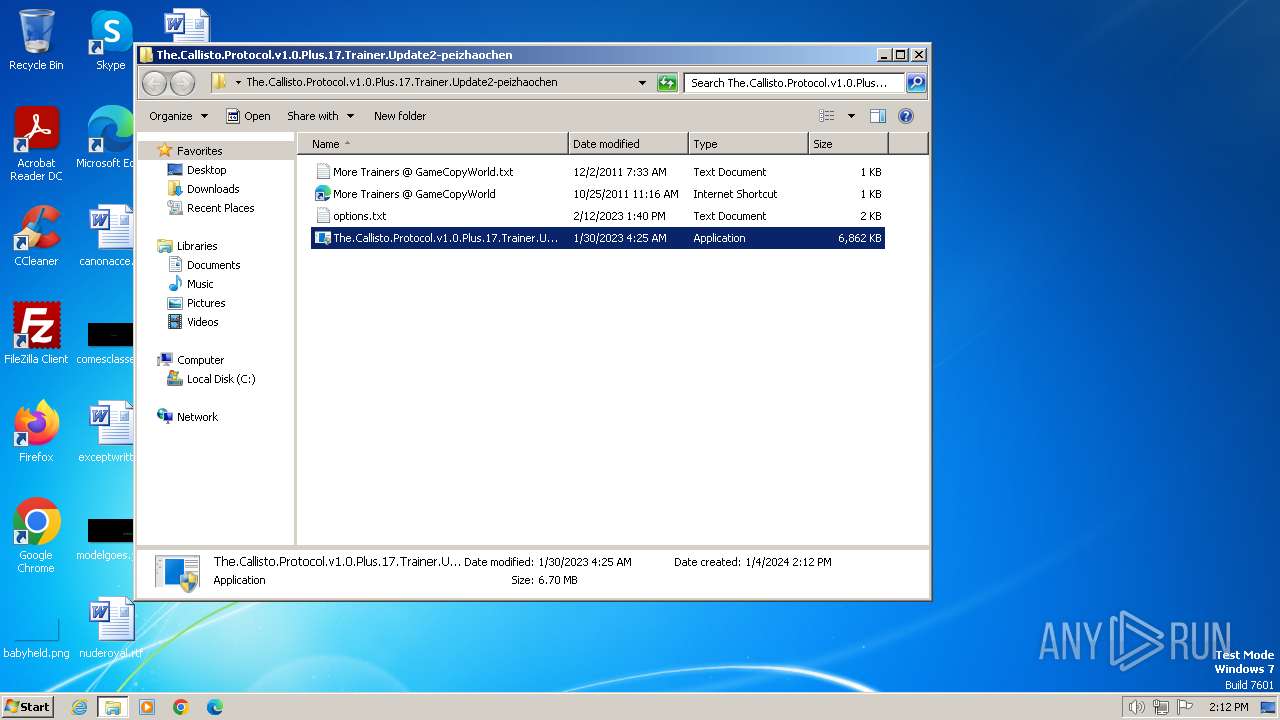This screenshot has width=1280, height=720.
Task: Click the Change your view icon
Action: [826, 116]
